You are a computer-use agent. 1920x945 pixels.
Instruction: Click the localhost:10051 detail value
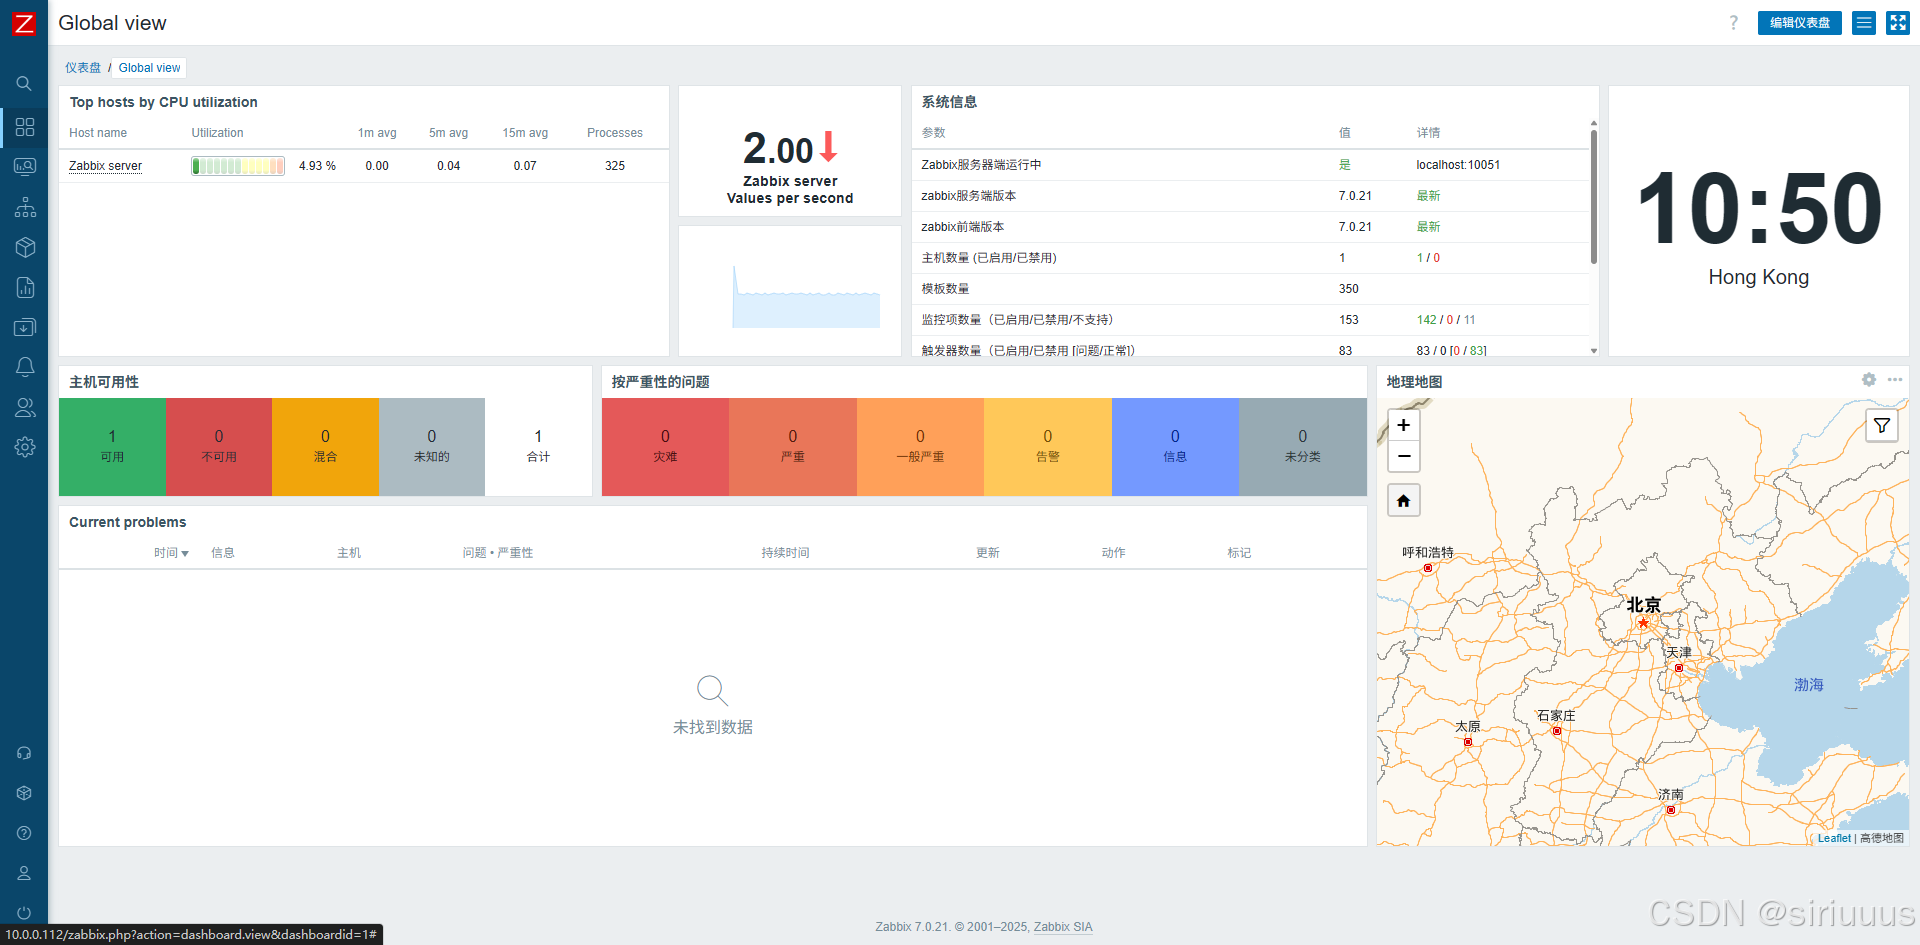tap(1458, 165)
